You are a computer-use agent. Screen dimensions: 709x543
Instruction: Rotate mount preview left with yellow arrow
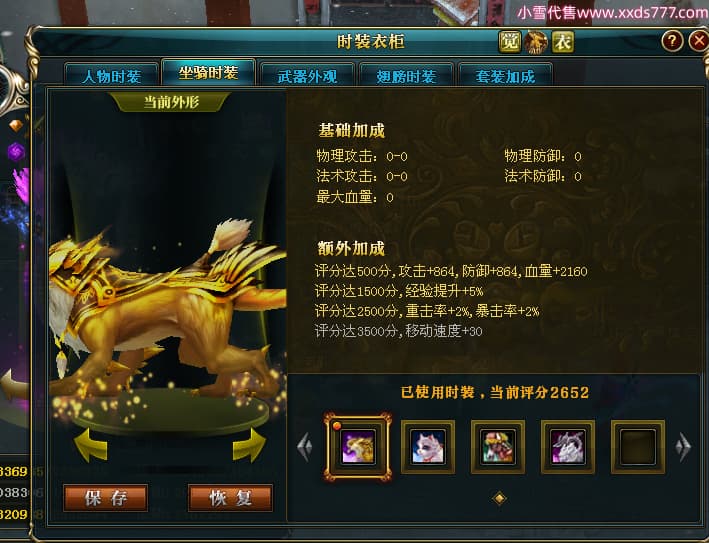point(91,445)
